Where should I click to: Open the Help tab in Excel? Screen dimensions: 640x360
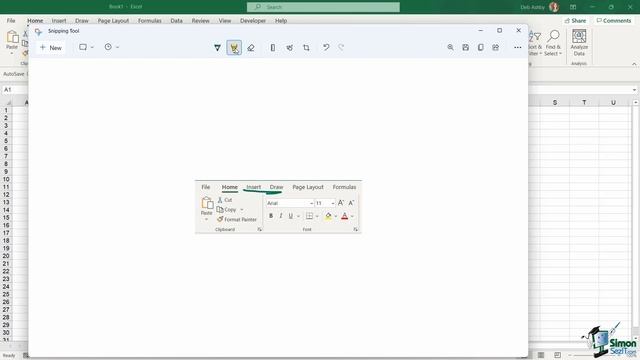(x=281, y=20)
